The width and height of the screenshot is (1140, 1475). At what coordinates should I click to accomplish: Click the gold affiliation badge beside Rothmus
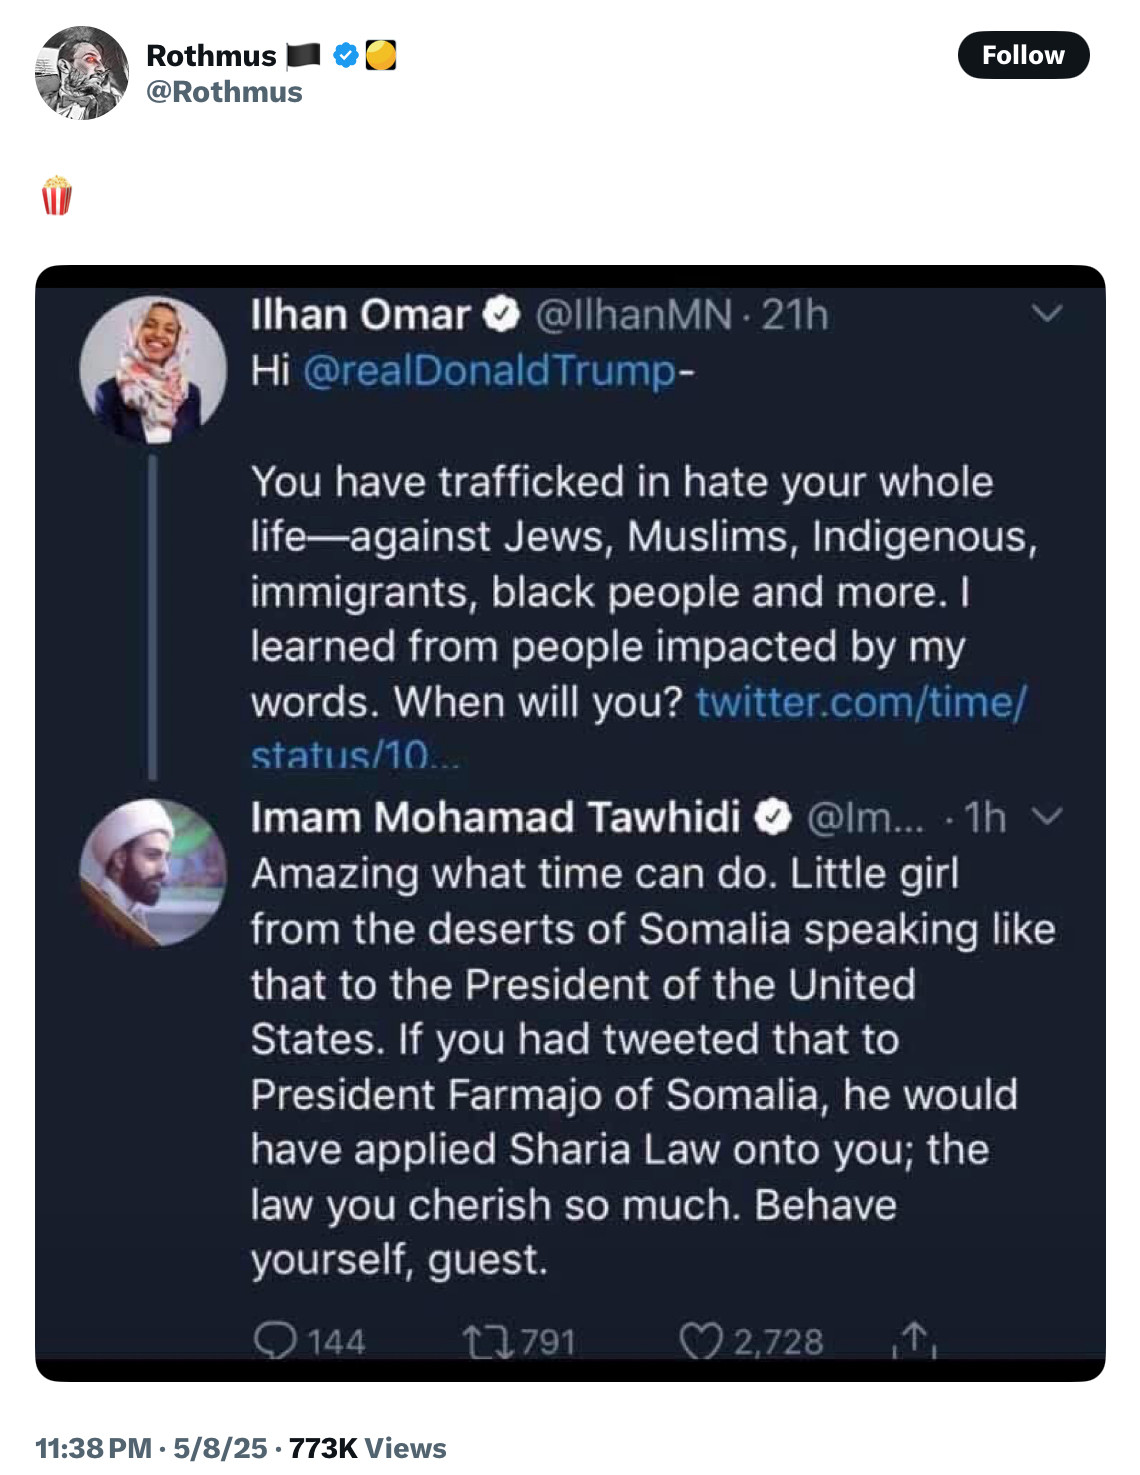click(381, 55)
